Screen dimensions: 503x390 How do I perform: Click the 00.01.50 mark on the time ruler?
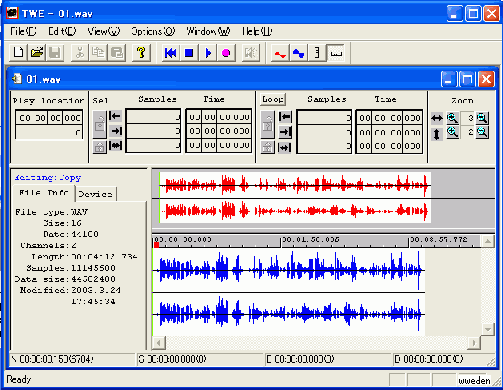(311, 239)
